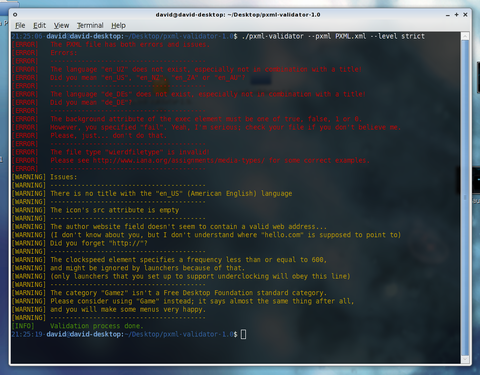Click the line 'Please consider using "Game" instead'

coord(202,301)
